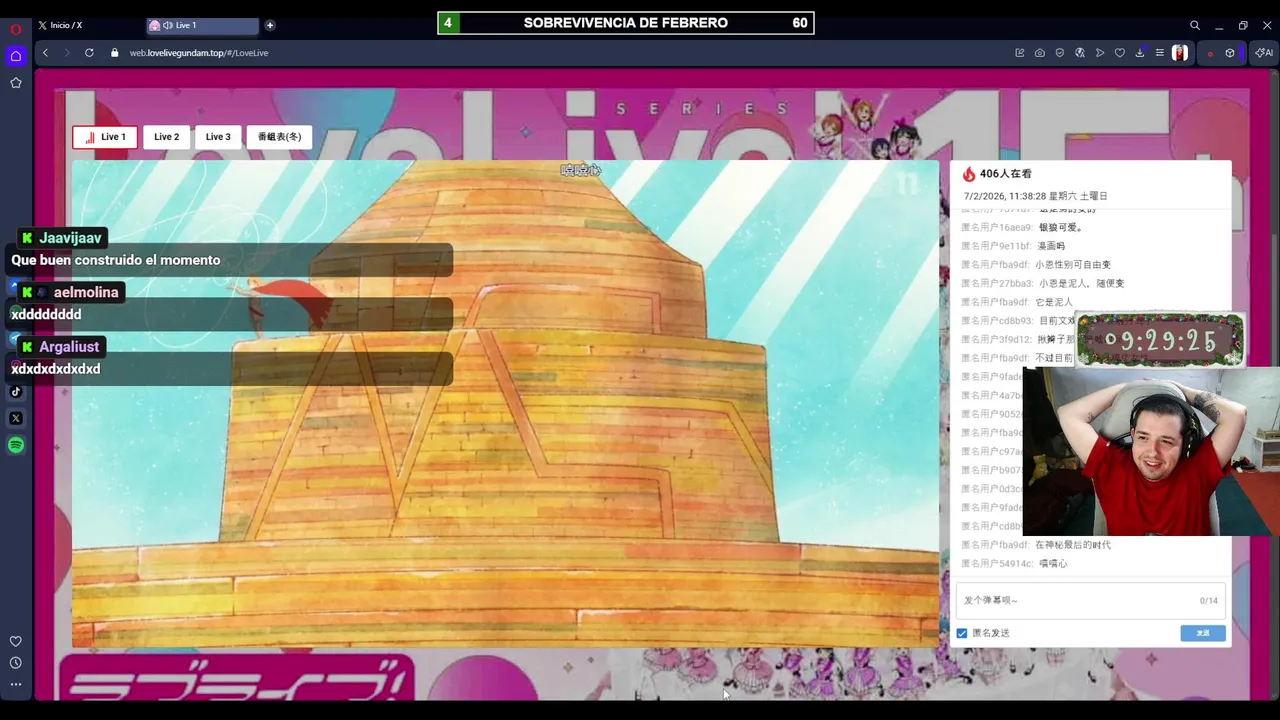Take a snapshot with camera icon
1280x720 pixels.
click(x=1040, y=53)
